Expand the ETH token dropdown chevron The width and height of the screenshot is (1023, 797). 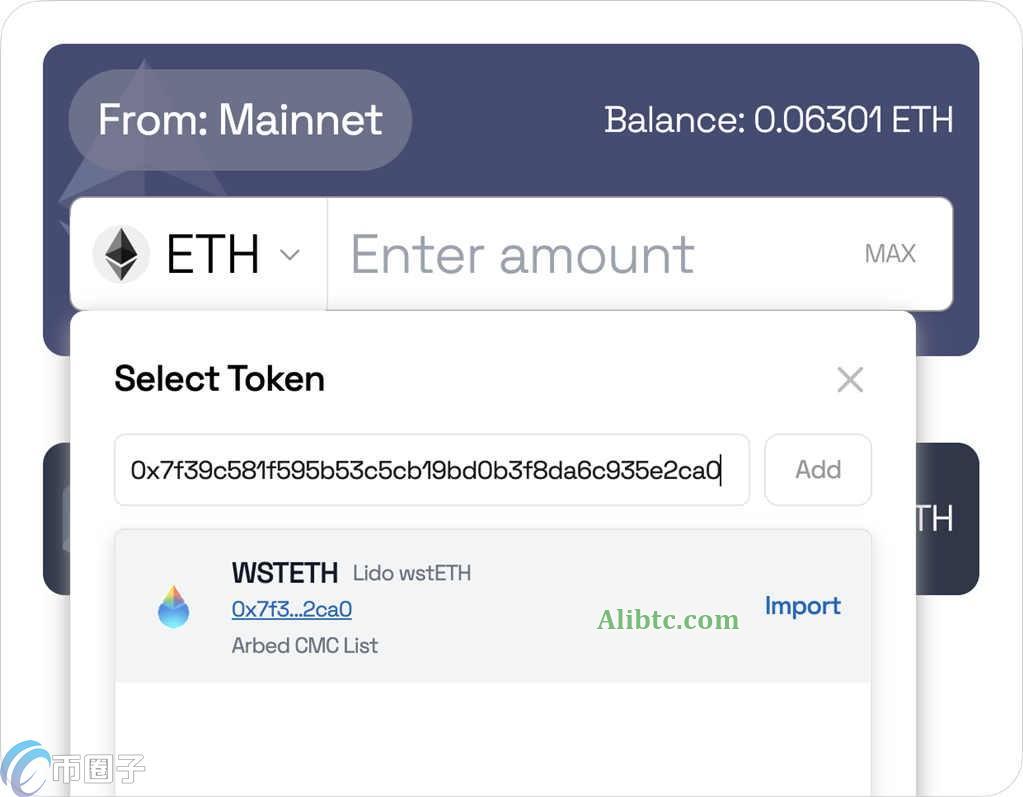pyautogui.click(x=290, y=255)
